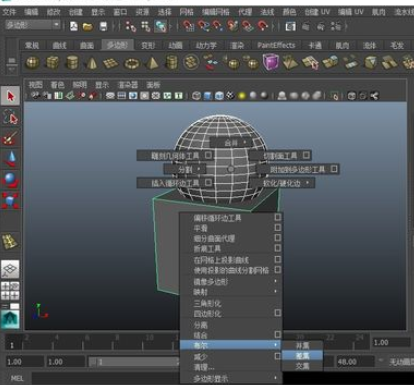The height and width of the screenshot is (385, 414).
Task: Click the single perspective layout icon
Action: (10, 269)
